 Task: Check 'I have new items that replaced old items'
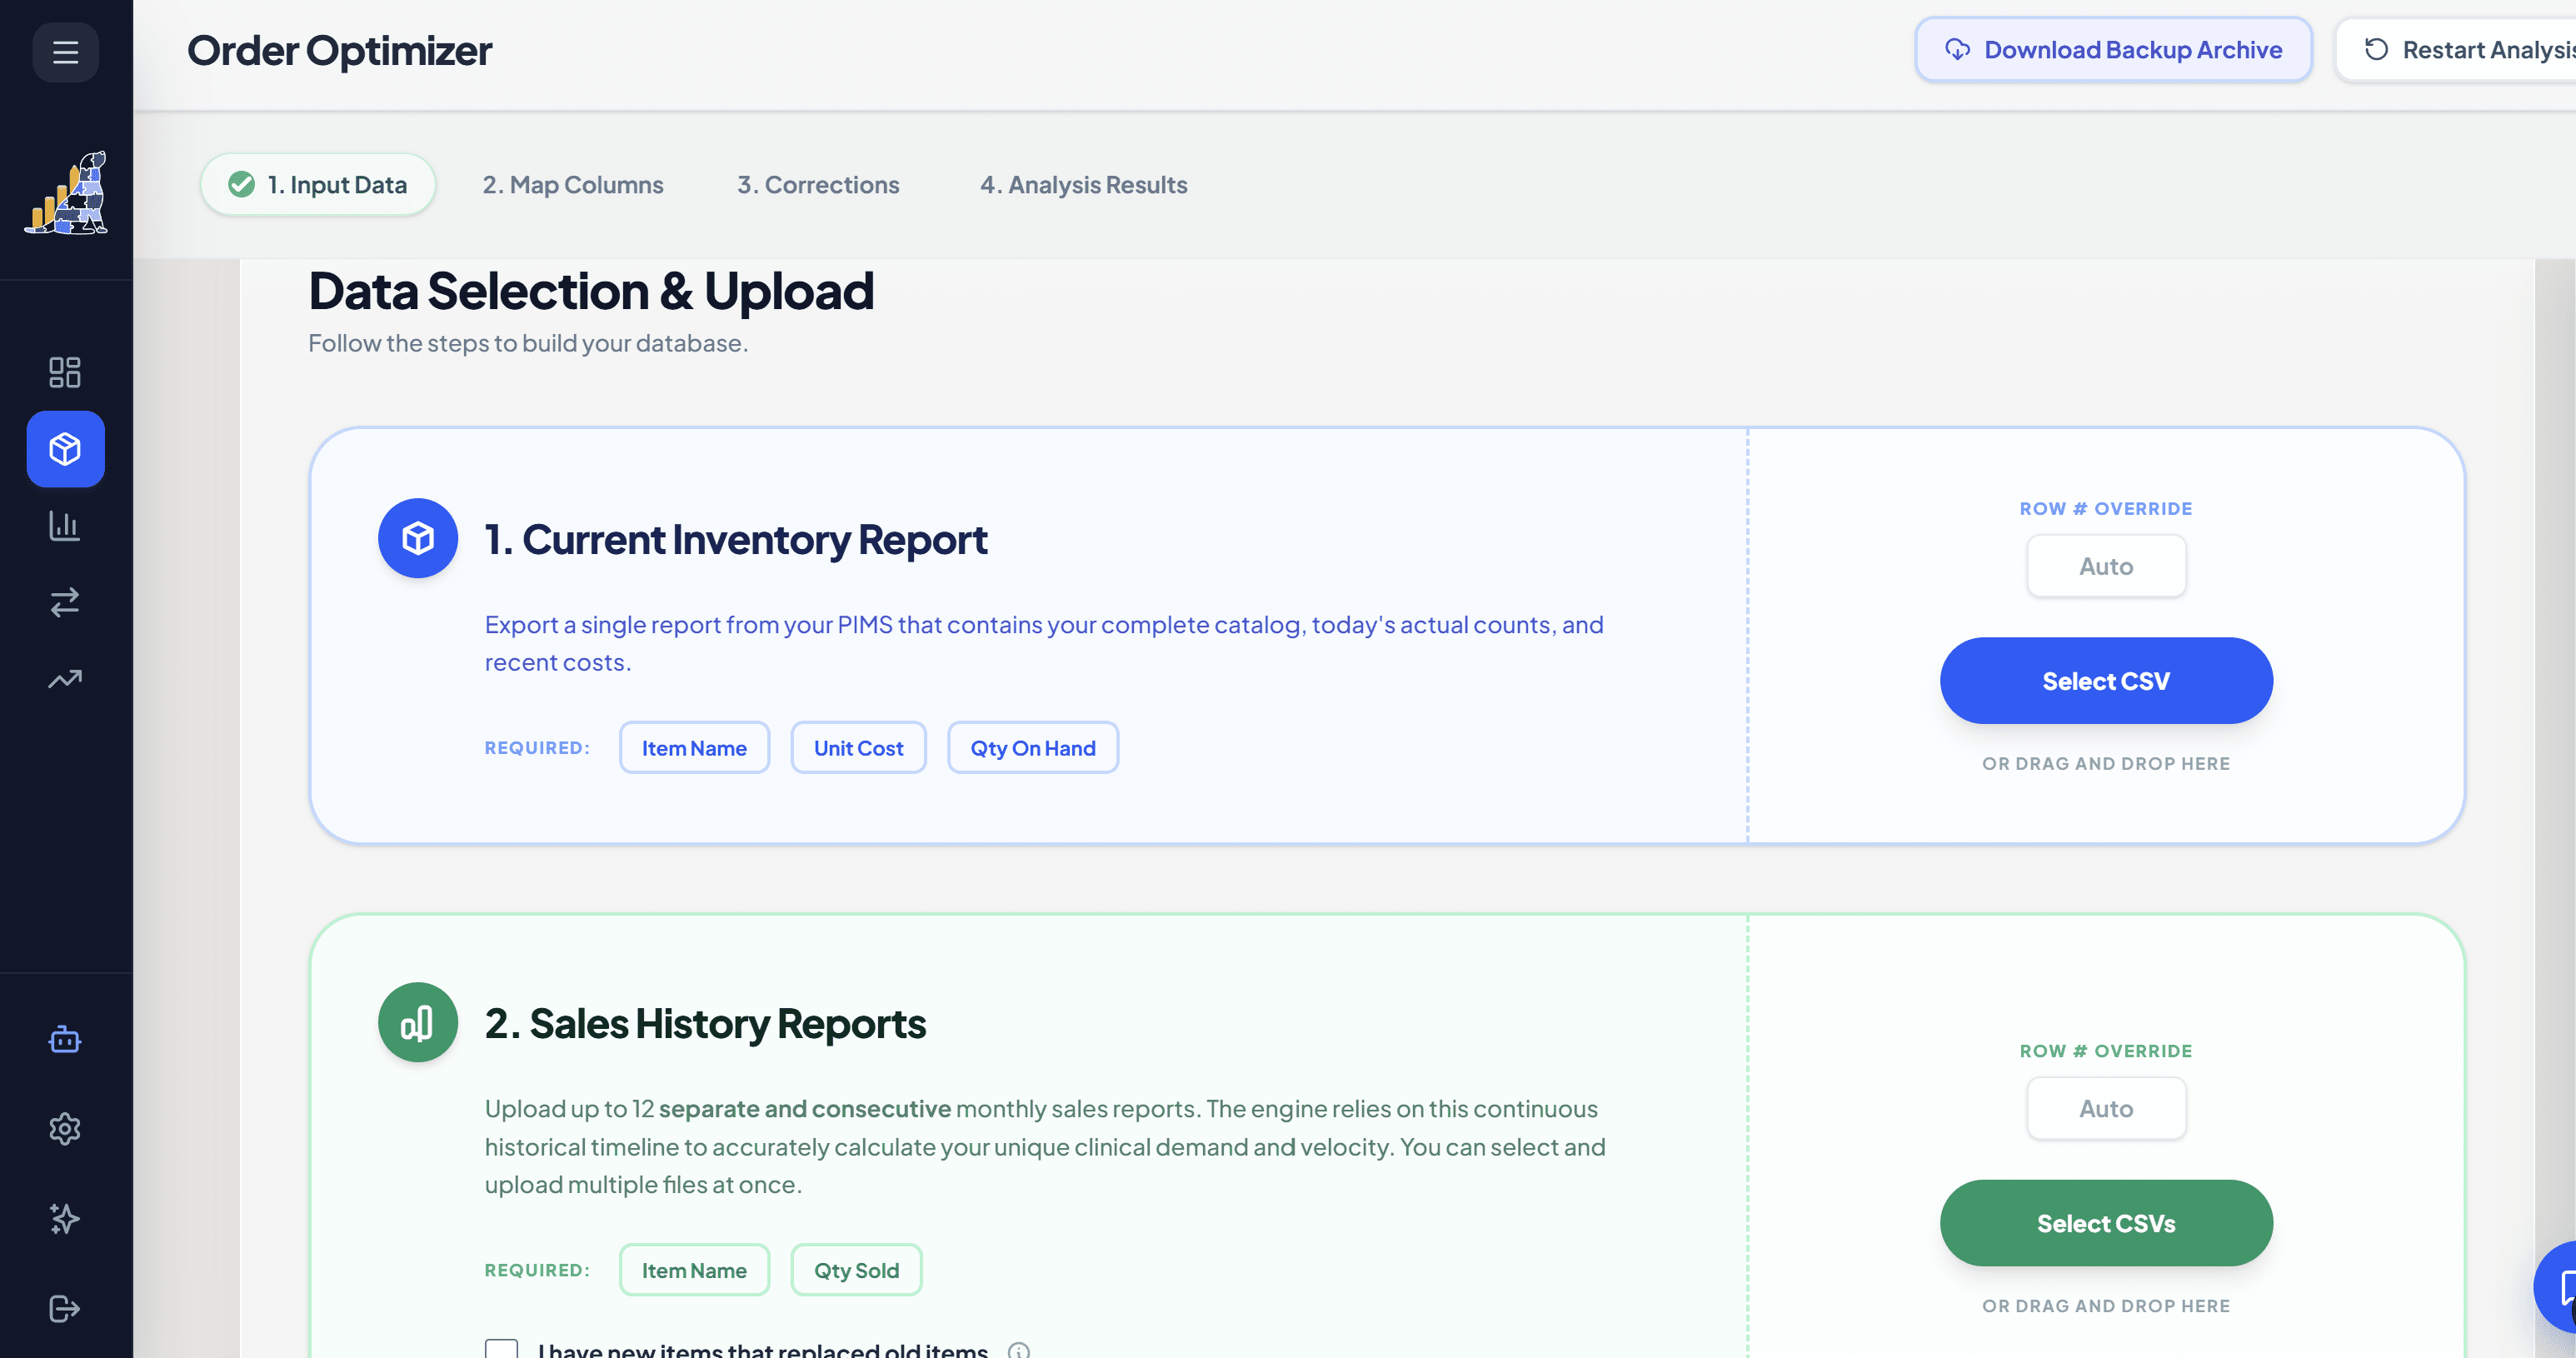(501, 1349)
